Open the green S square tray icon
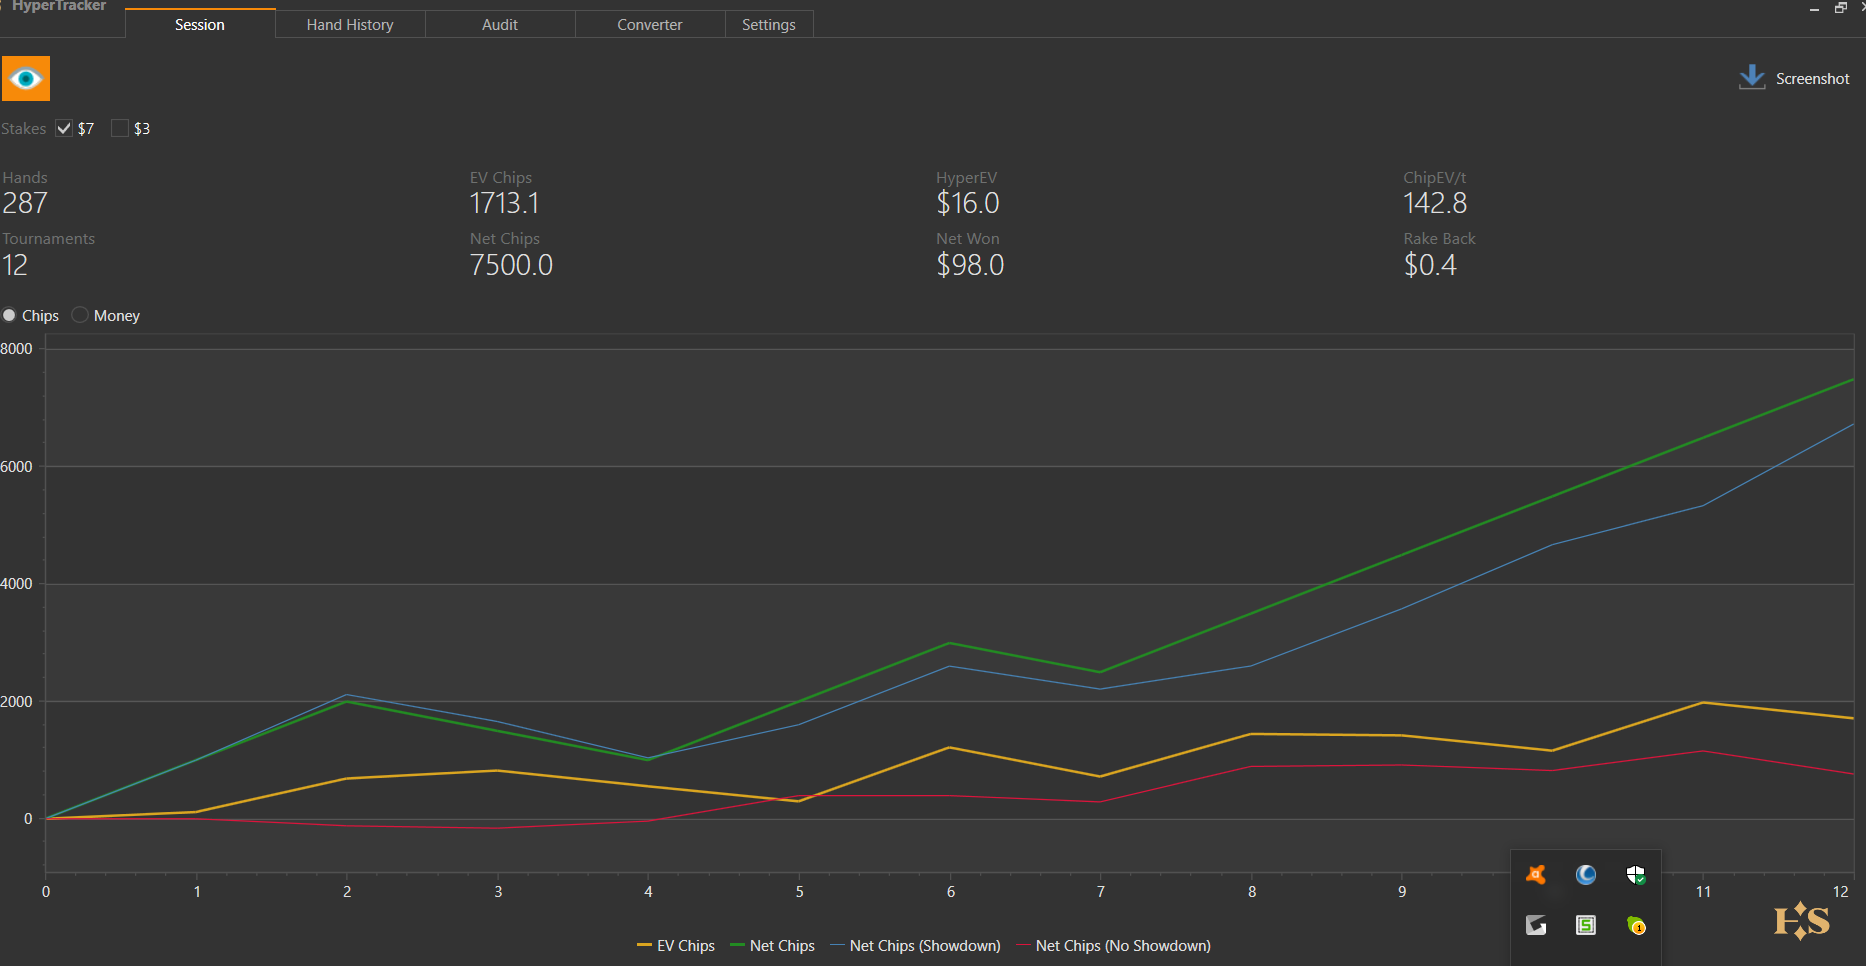This screenshot has width=1866, height=966. click(x=1586, y=925)
